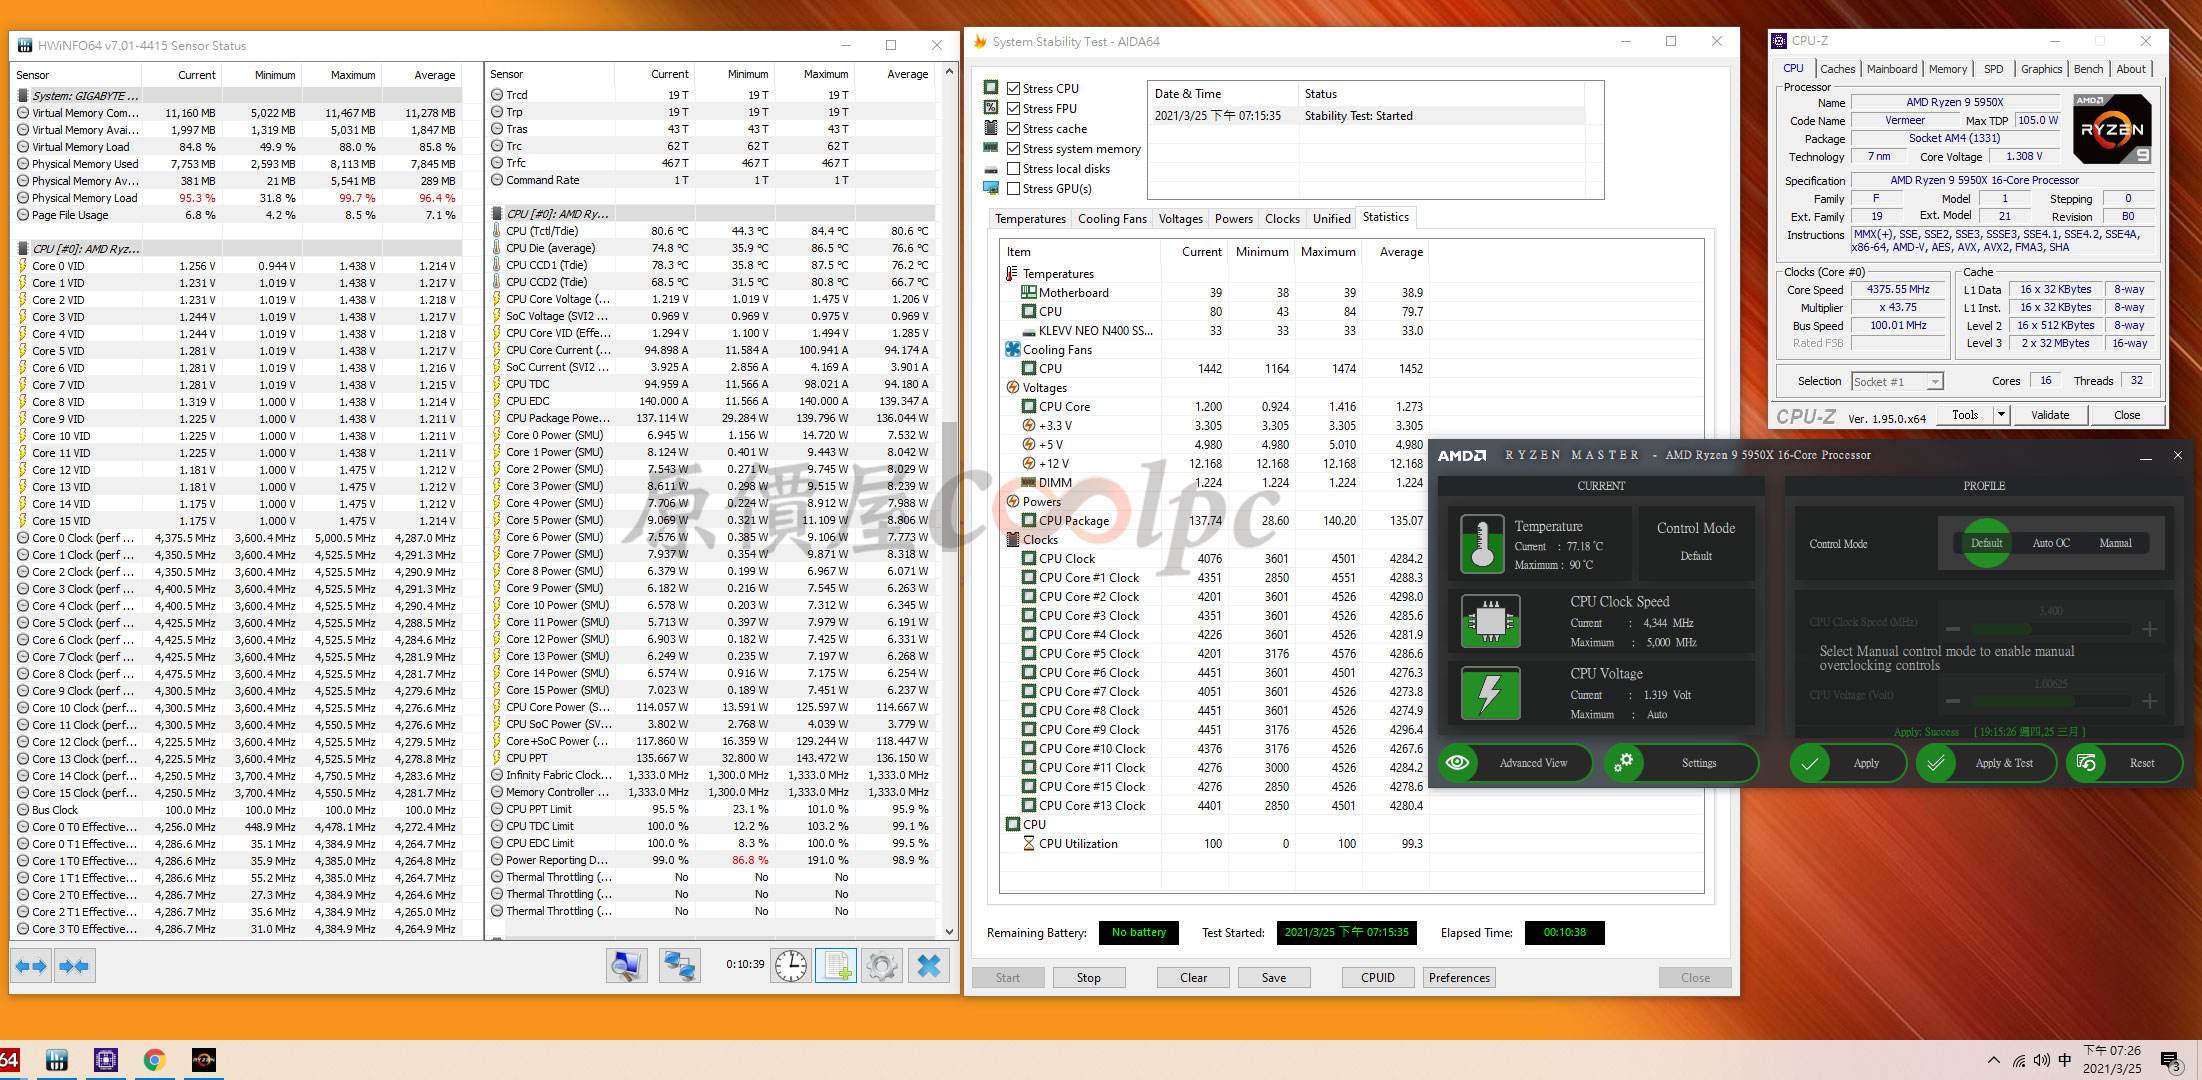This screenshot has height=1080, width=2202.
Task: Open HWiNFO sensor settings gear icon
Action: [x=881, y=966]
